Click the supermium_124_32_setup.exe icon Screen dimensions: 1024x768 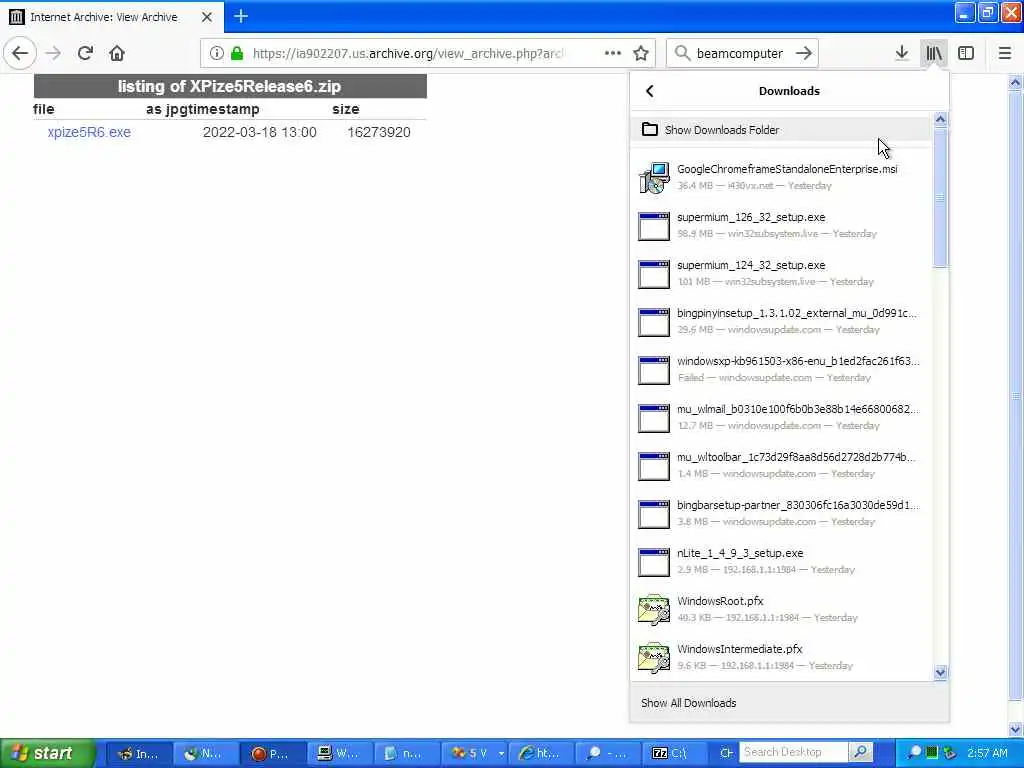(x=654, y=274)
